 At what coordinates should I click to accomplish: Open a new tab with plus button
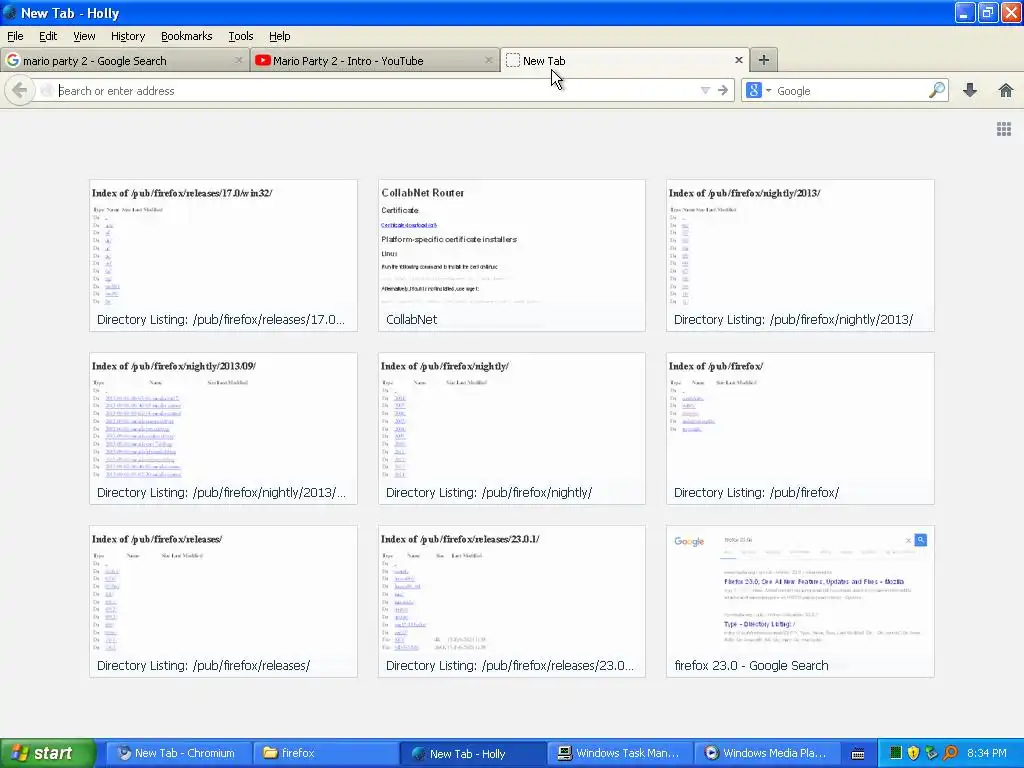pyautogui.click(x=763, y=60)
